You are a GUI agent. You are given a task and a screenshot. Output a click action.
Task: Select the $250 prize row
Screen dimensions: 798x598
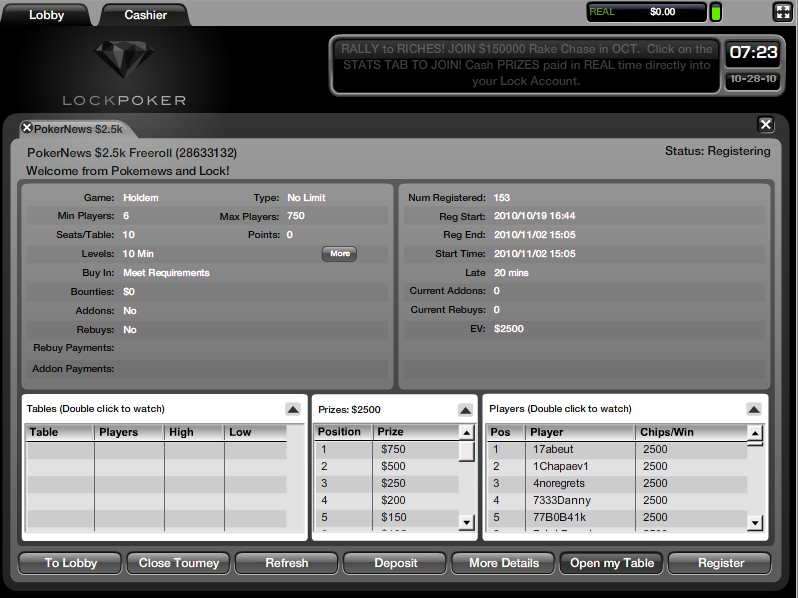click(x=387, y=483)
